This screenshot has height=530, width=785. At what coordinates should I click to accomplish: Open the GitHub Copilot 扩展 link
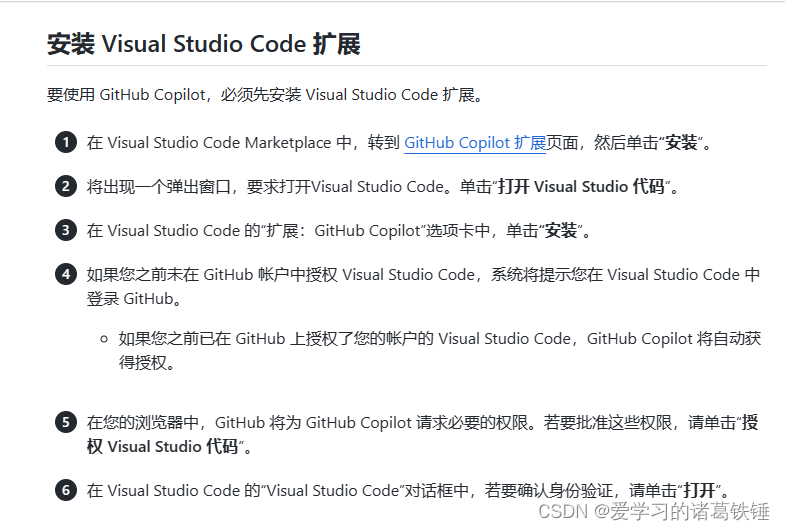point(475,143)
